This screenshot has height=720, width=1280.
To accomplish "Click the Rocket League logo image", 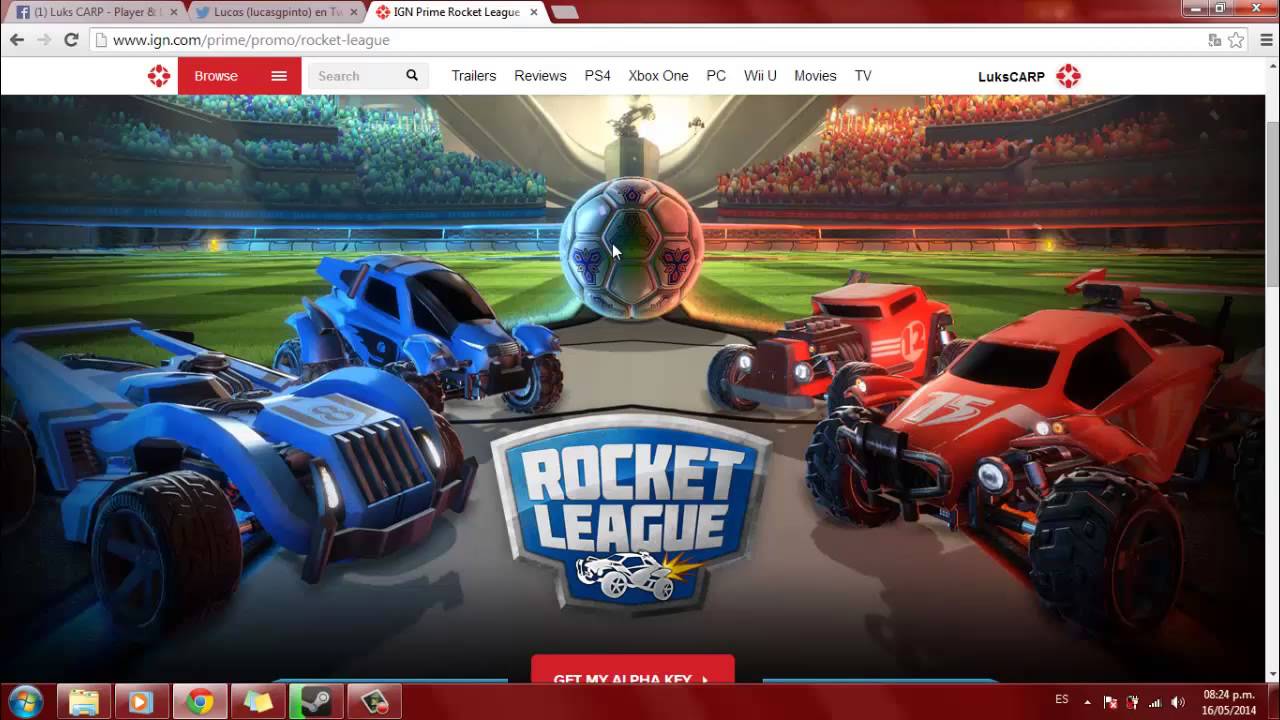I will (631, 513).
